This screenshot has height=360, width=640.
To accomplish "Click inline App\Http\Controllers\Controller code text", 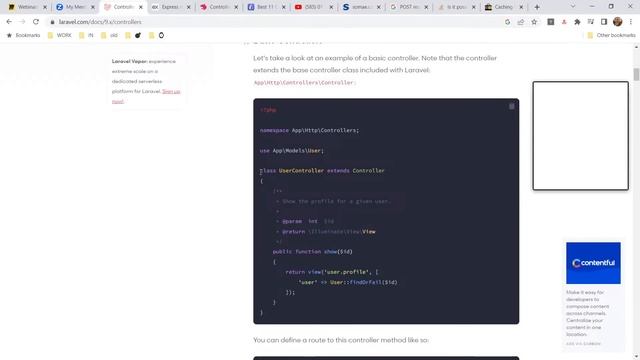I will point(304,83).
